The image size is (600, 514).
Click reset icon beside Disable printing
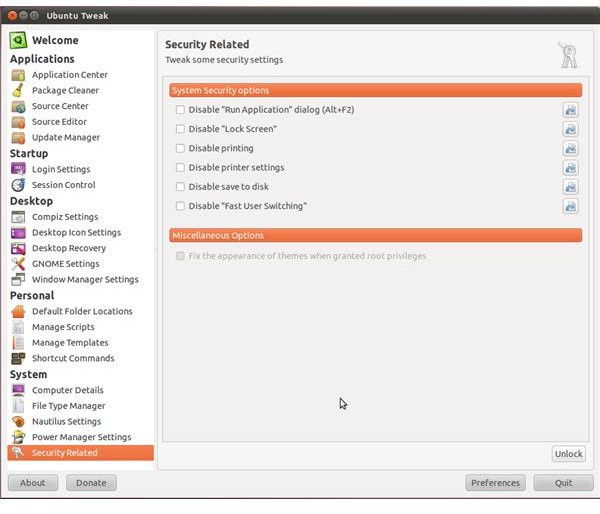point(570,148)
